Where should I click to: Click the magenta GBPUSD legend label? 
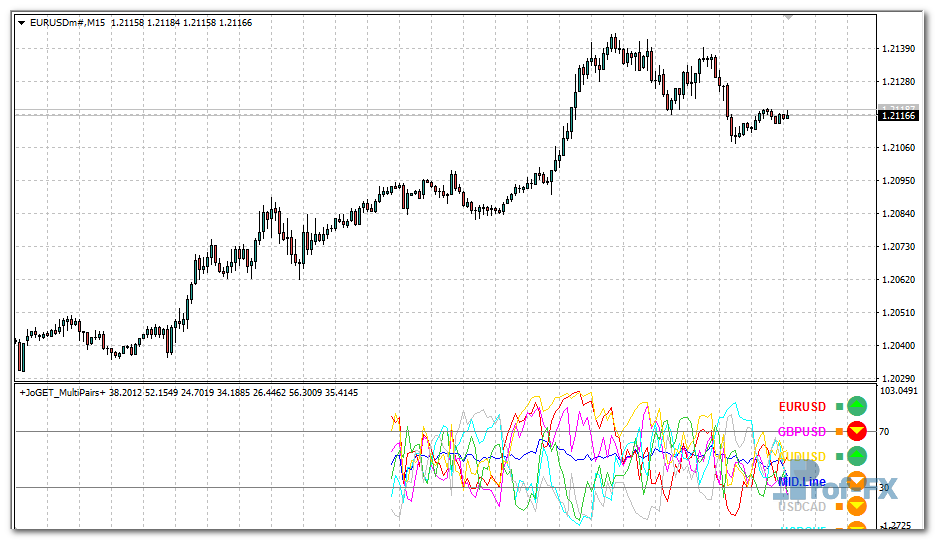[802, 432]
